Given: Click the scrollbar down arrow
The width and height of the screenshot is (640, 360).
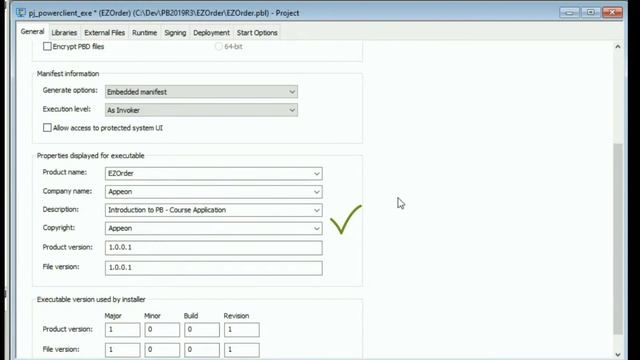Looking at the screenshot, I should 618,354.
